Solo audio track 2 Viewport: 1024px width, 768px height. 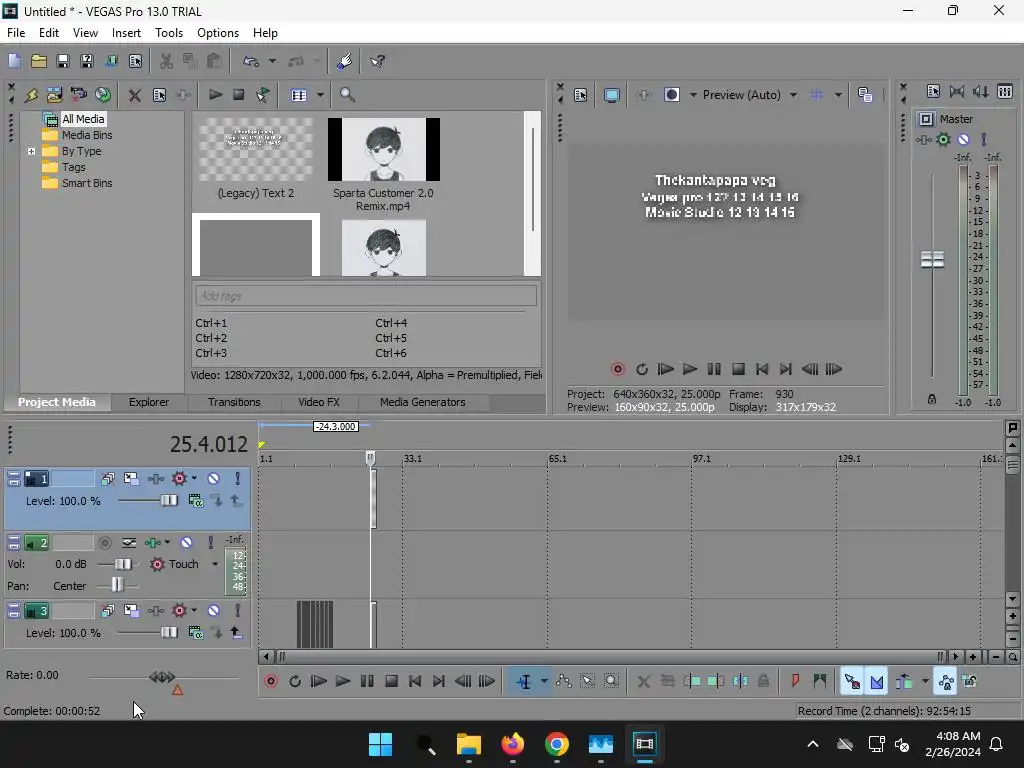210,543
